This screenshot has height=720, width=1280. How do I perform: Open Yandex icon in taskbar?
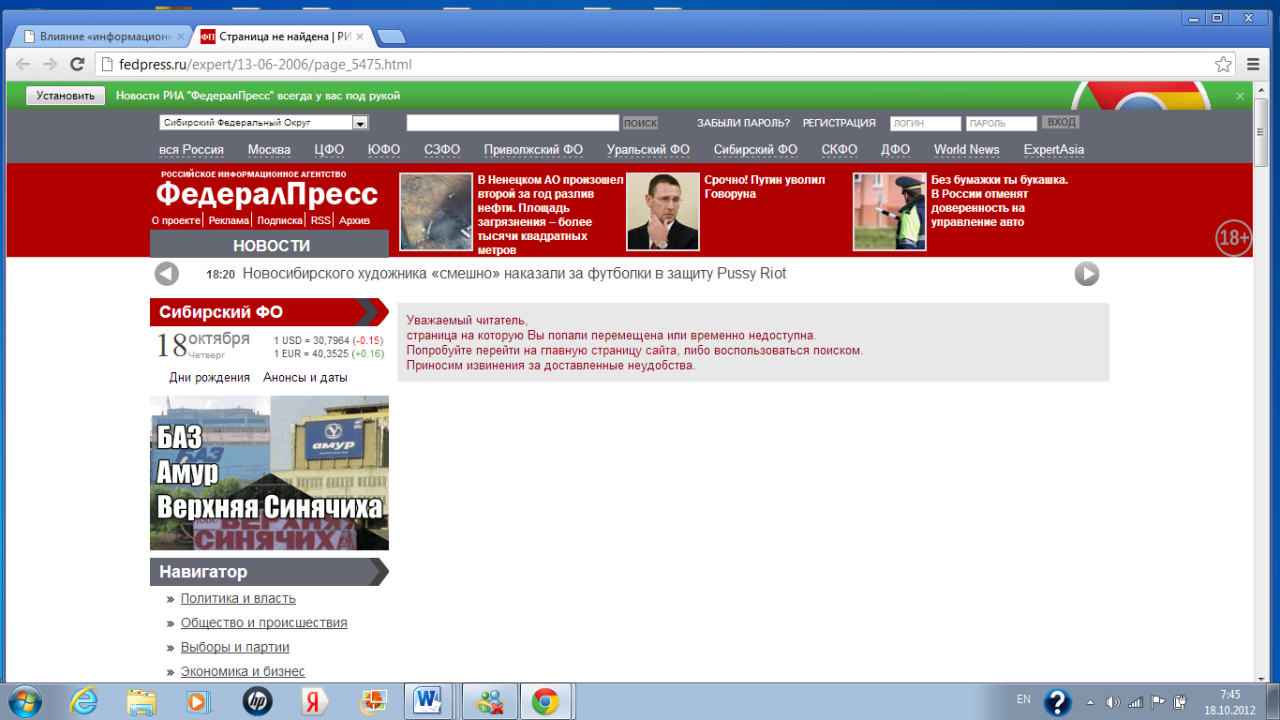pyautogui.click(x=314, y=701)
